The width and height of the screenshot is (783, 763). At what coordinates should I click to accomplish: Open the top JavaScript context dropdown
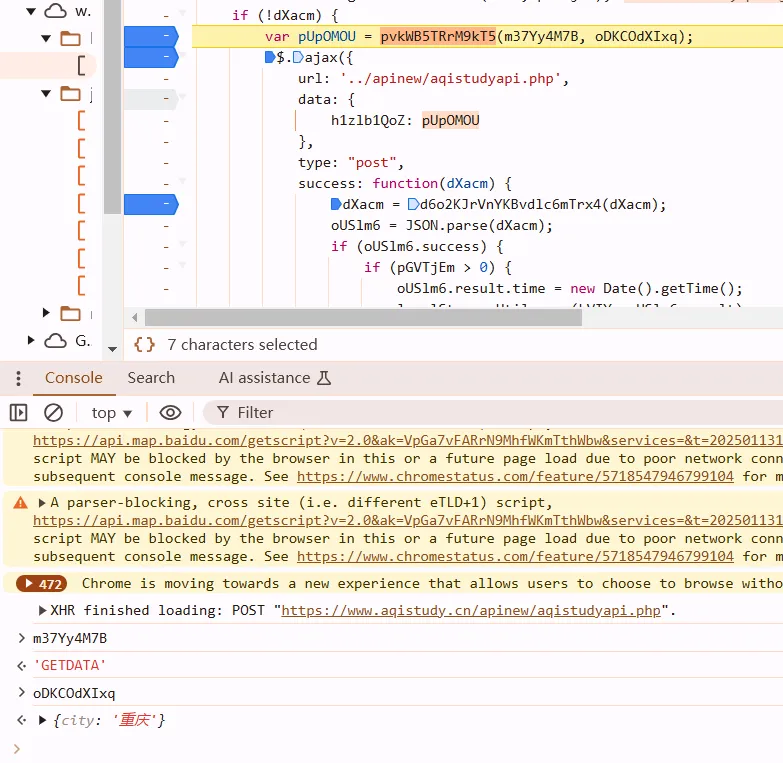click(111, 413)
